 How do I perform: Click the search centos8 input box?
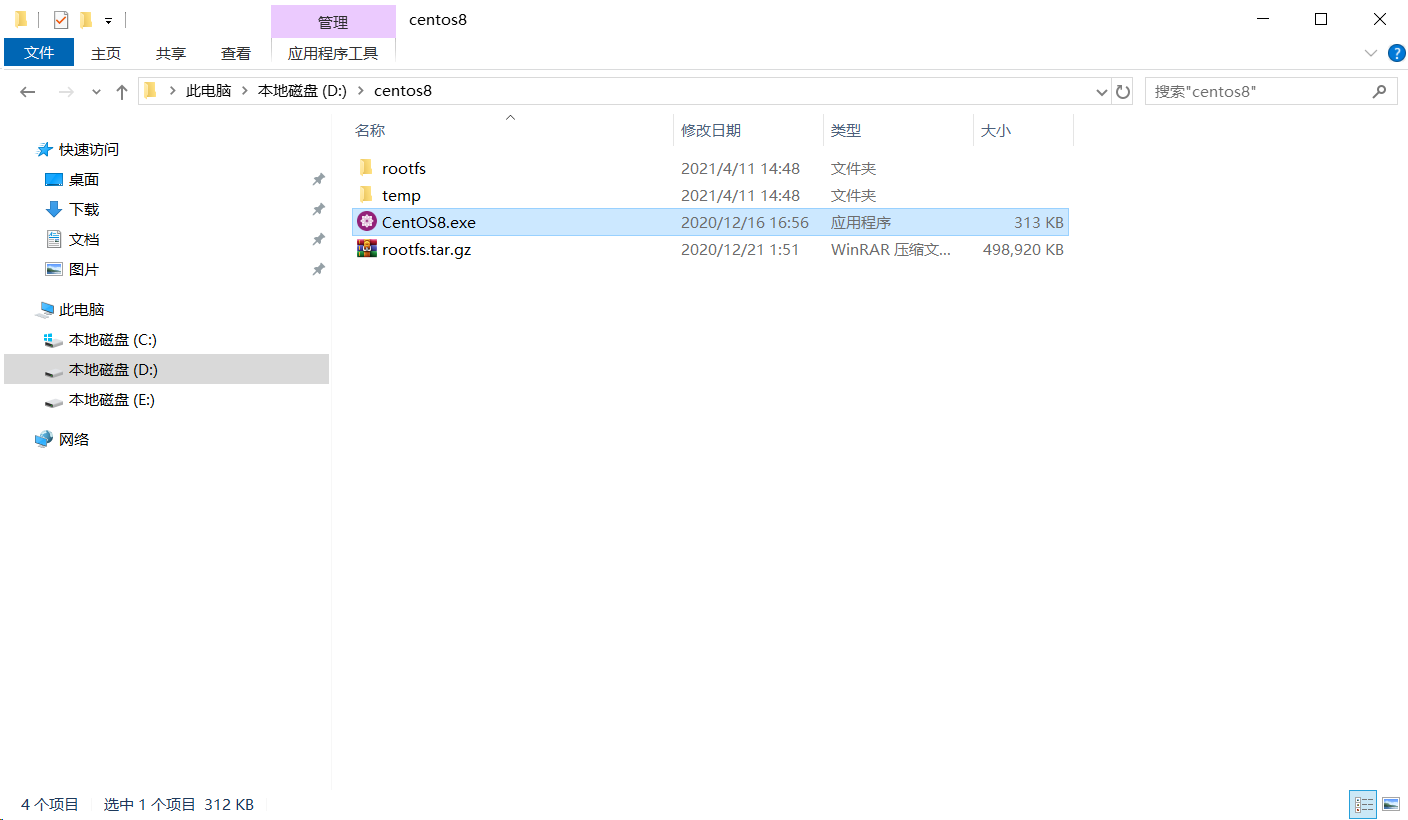(1259, 91)
